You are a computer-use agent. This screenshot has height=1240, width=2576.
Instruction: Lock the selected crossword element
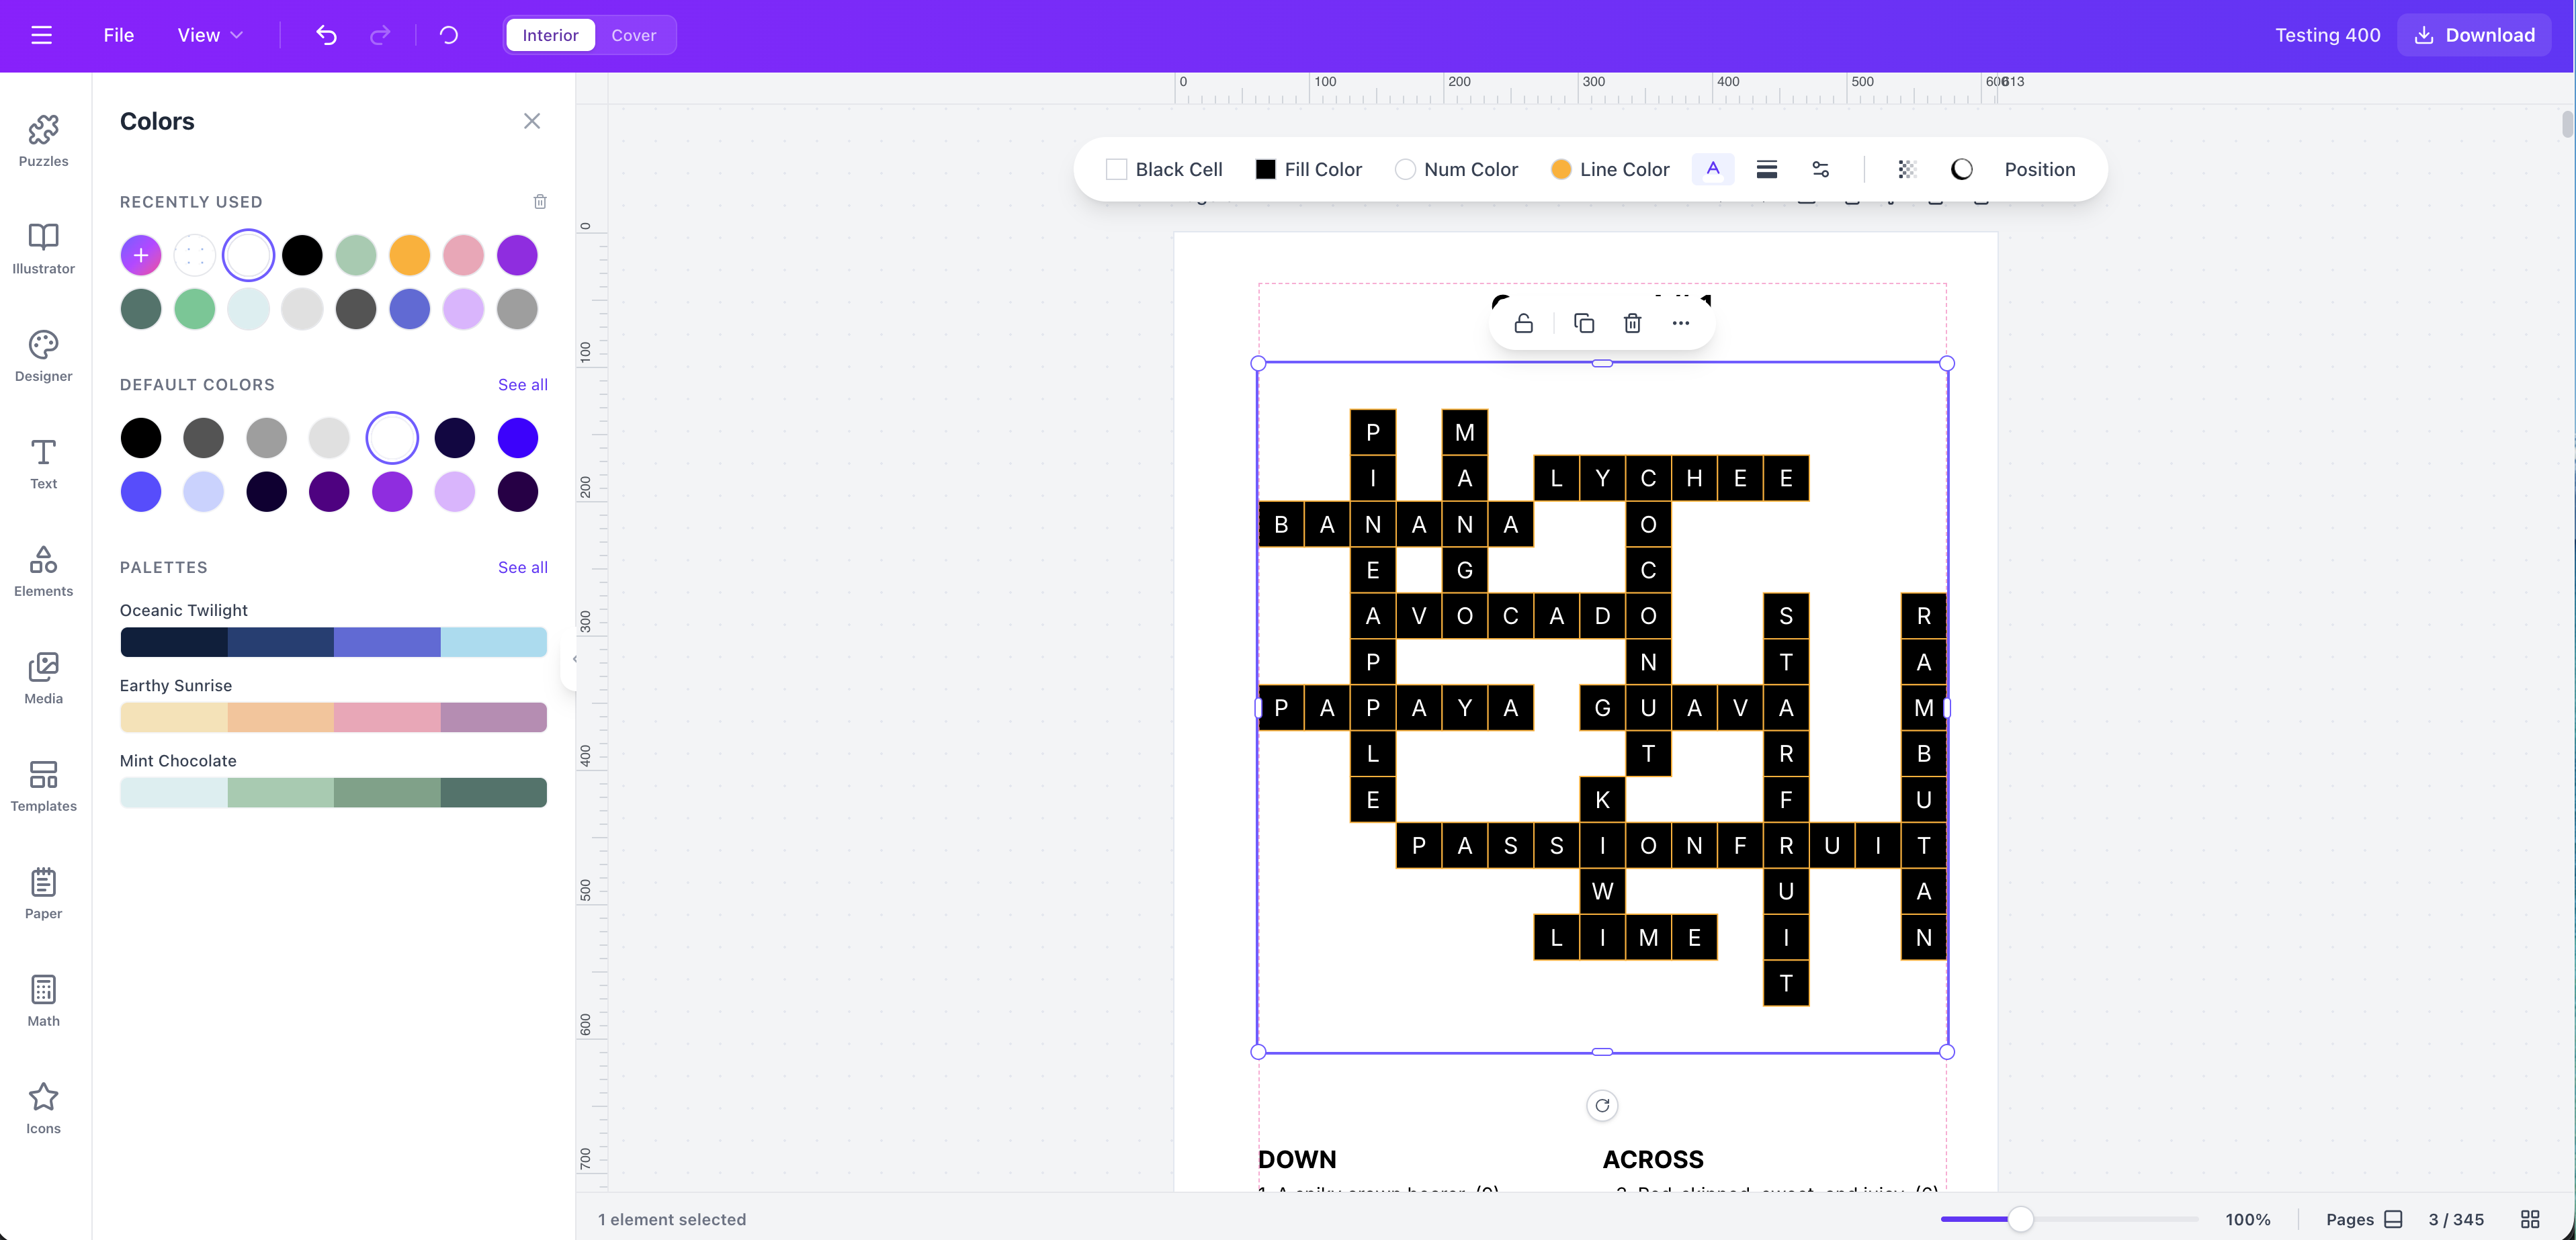pyautogui.click(x=1523, y=322)
